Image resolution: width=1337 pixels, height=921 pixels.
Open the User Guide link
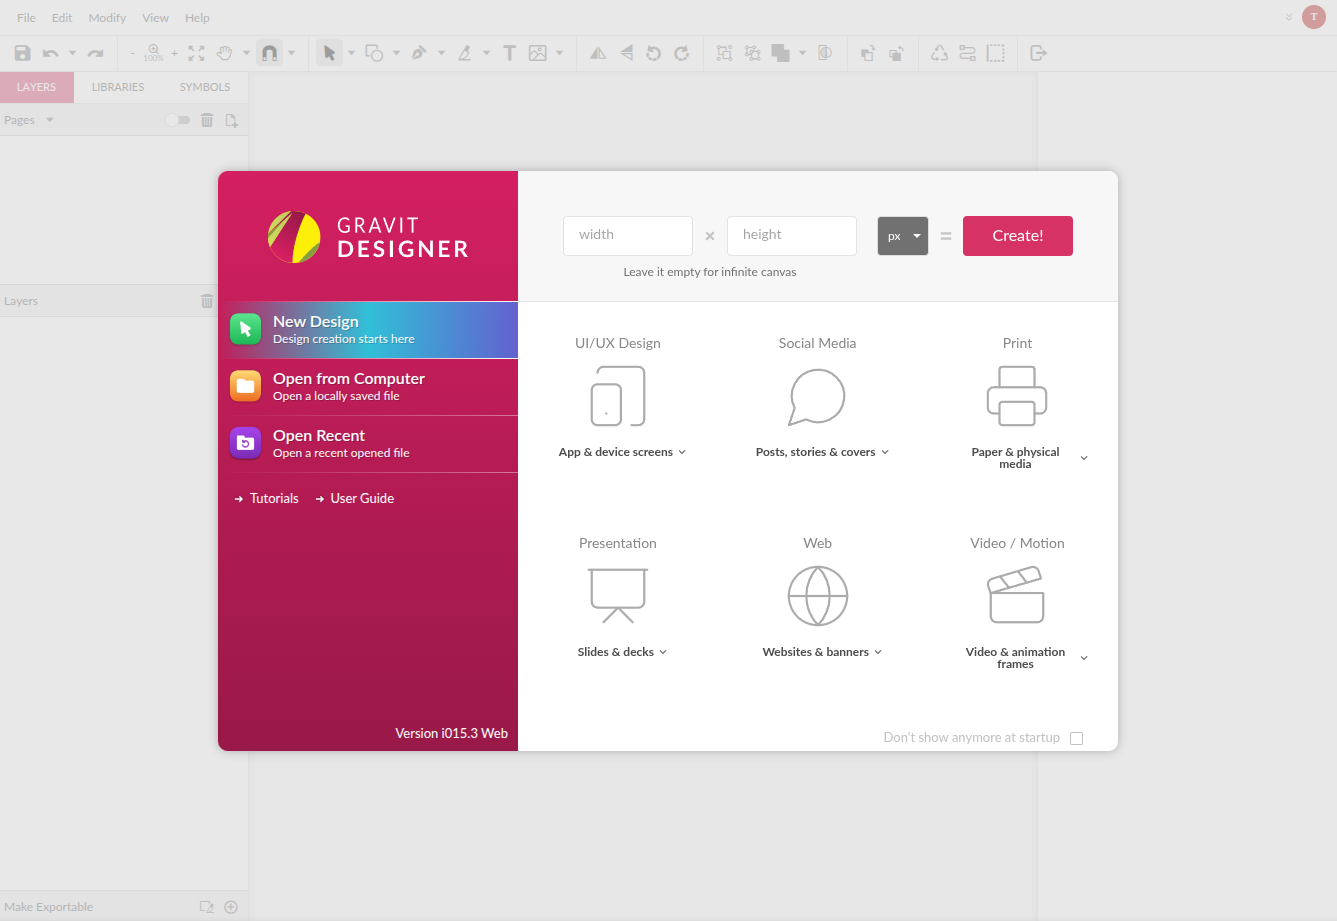[x=362, y=498]
